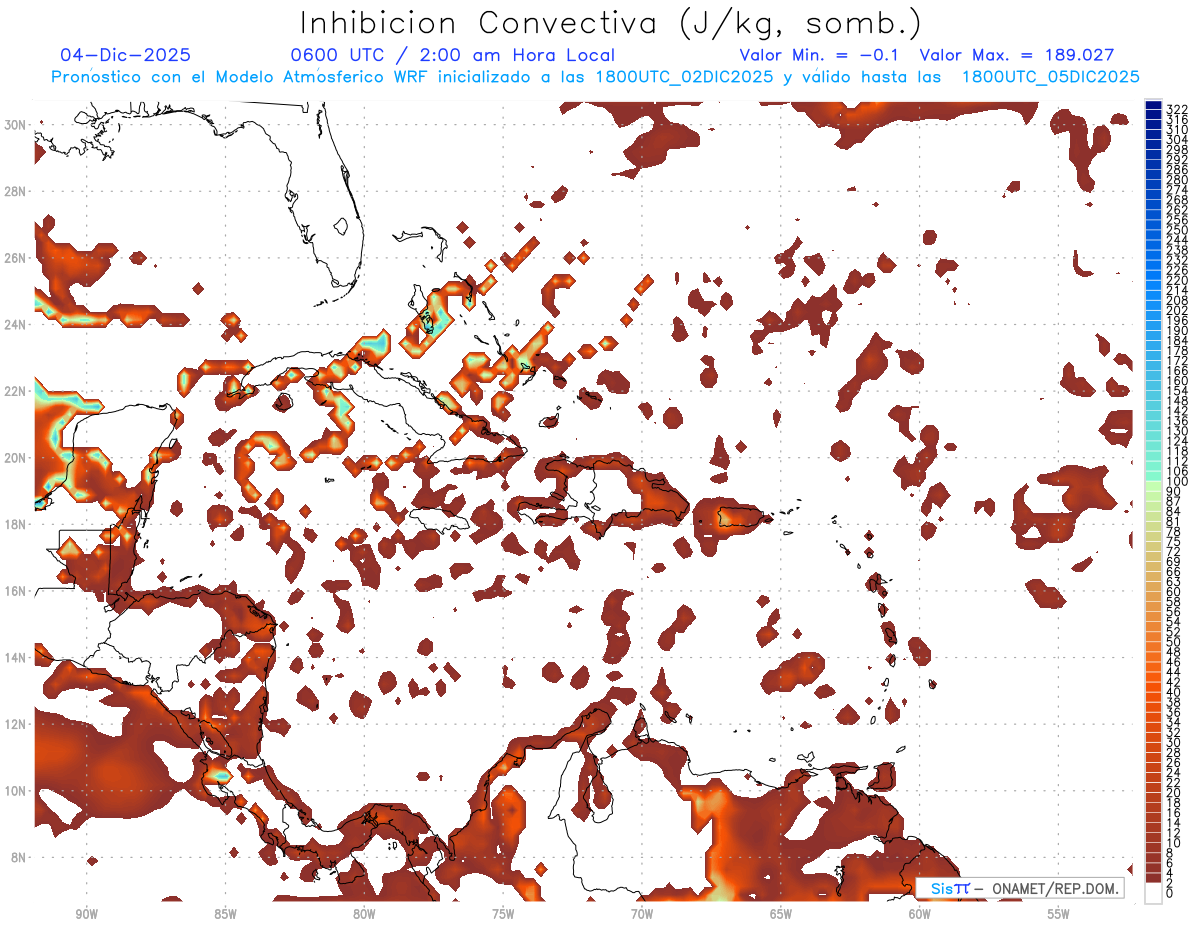1200x927 pixels.
Task: Click the '65W' longitude label
Action: [x=781, y=914]
